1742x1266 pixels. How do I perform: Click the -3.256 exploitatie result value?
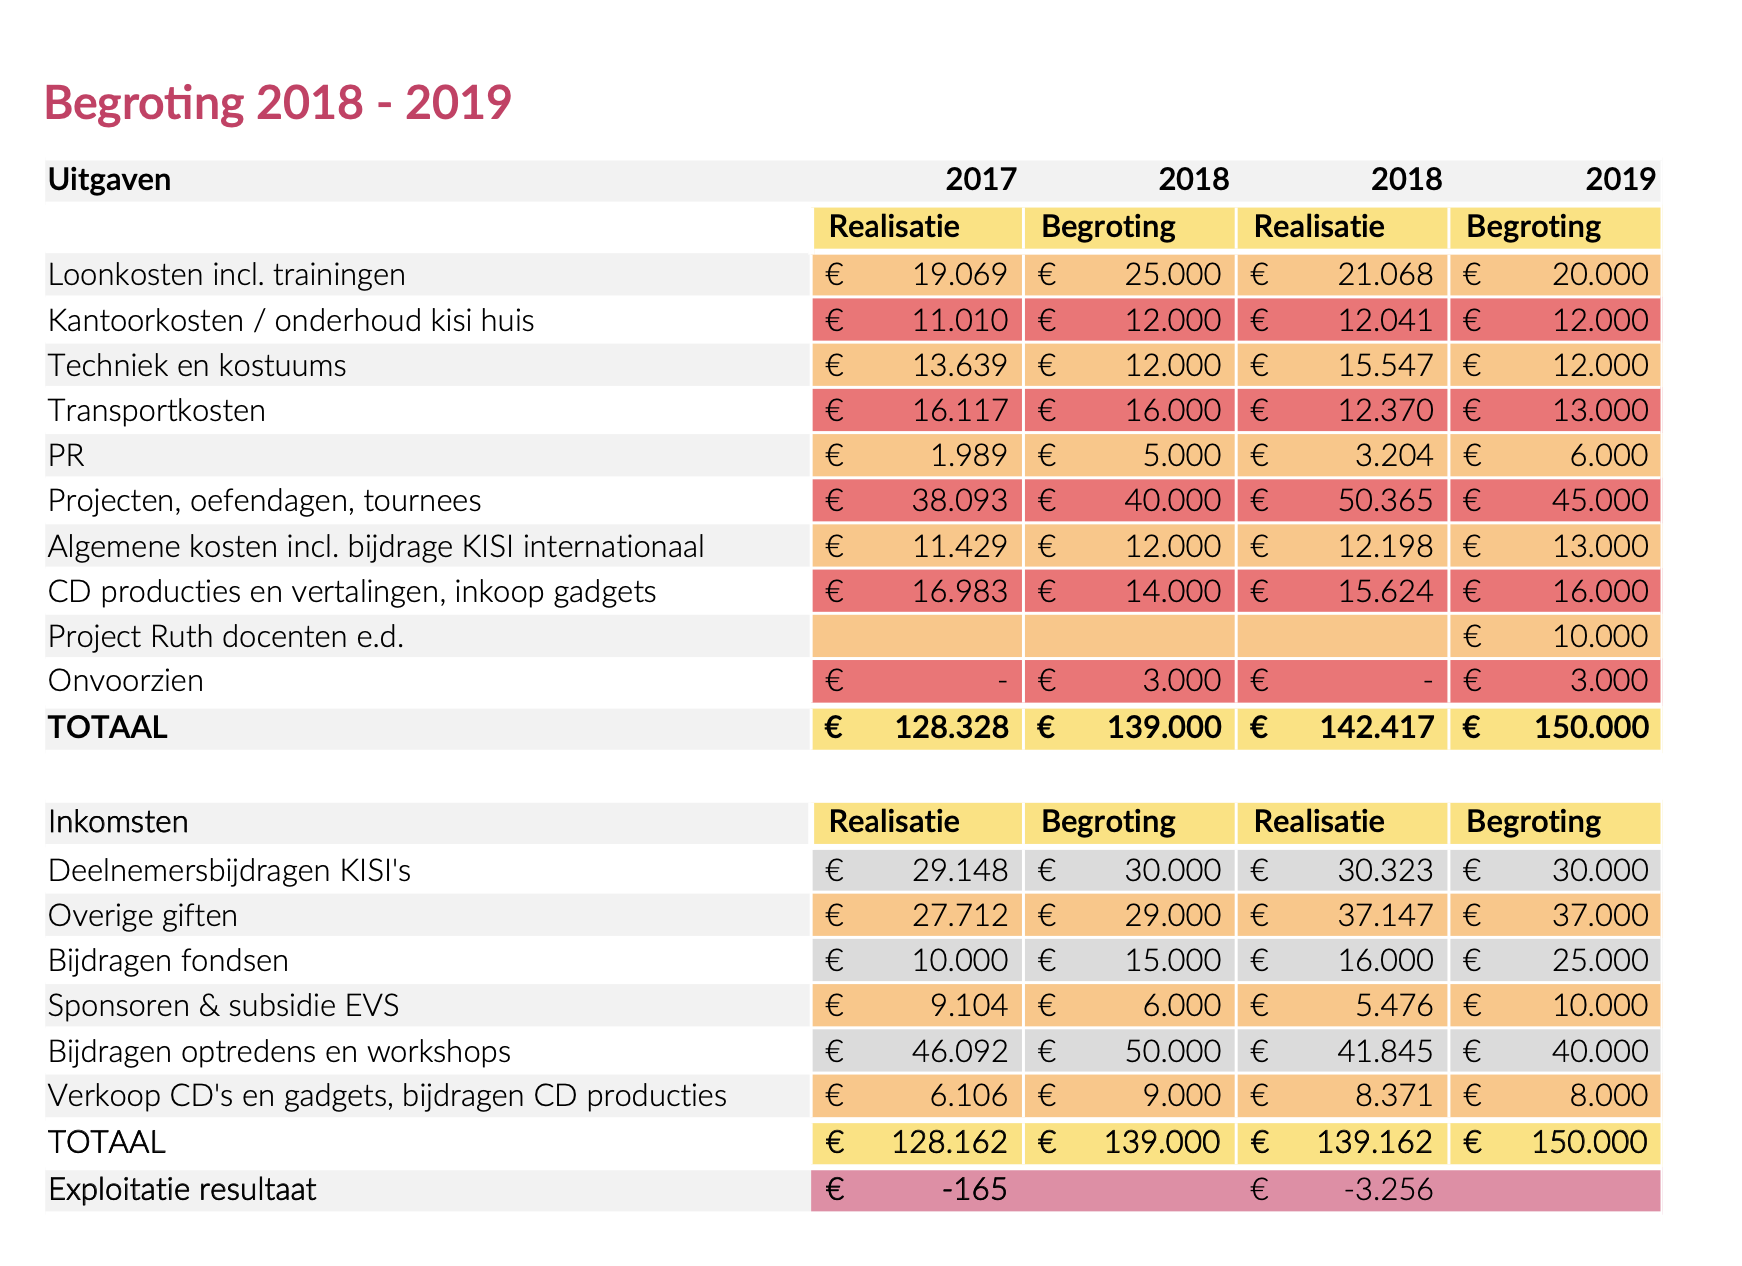pos(1389,1190)
